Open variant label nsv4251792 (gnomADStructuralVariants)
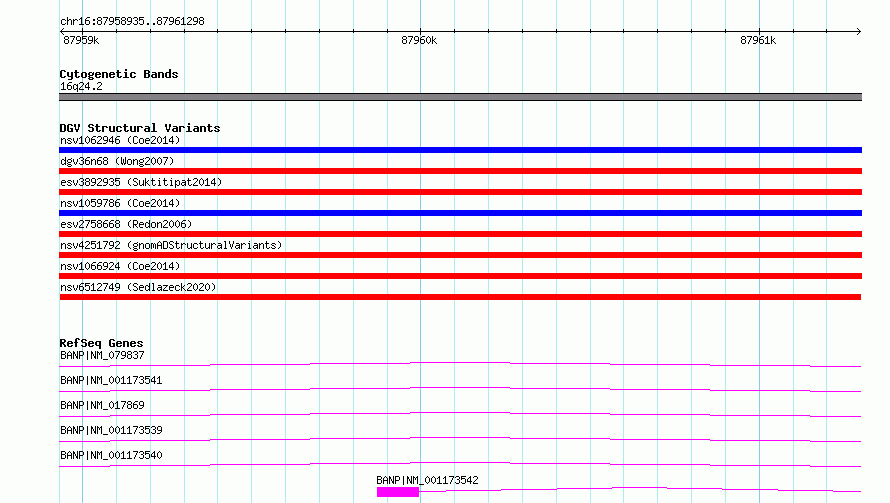 point(171,245)
